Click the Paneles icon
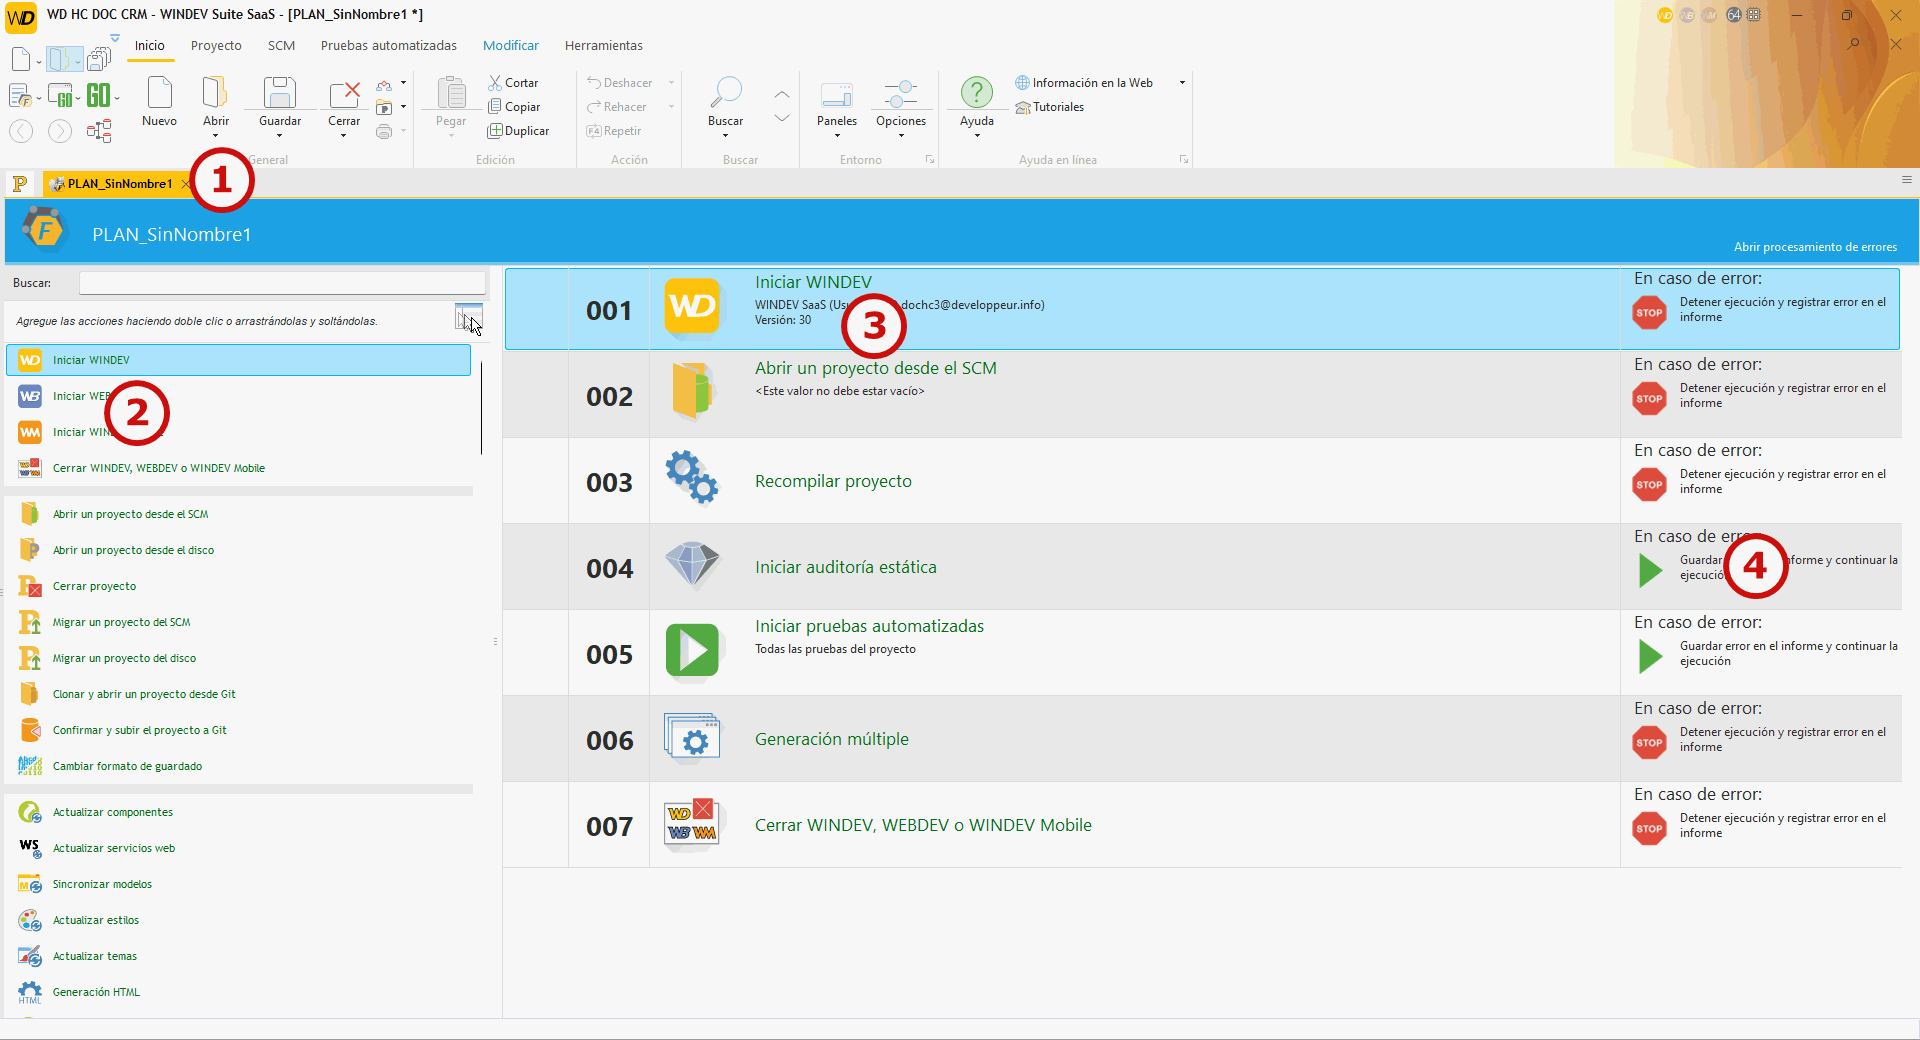Screen dimensions: 1920x1040 pos(837,94)
